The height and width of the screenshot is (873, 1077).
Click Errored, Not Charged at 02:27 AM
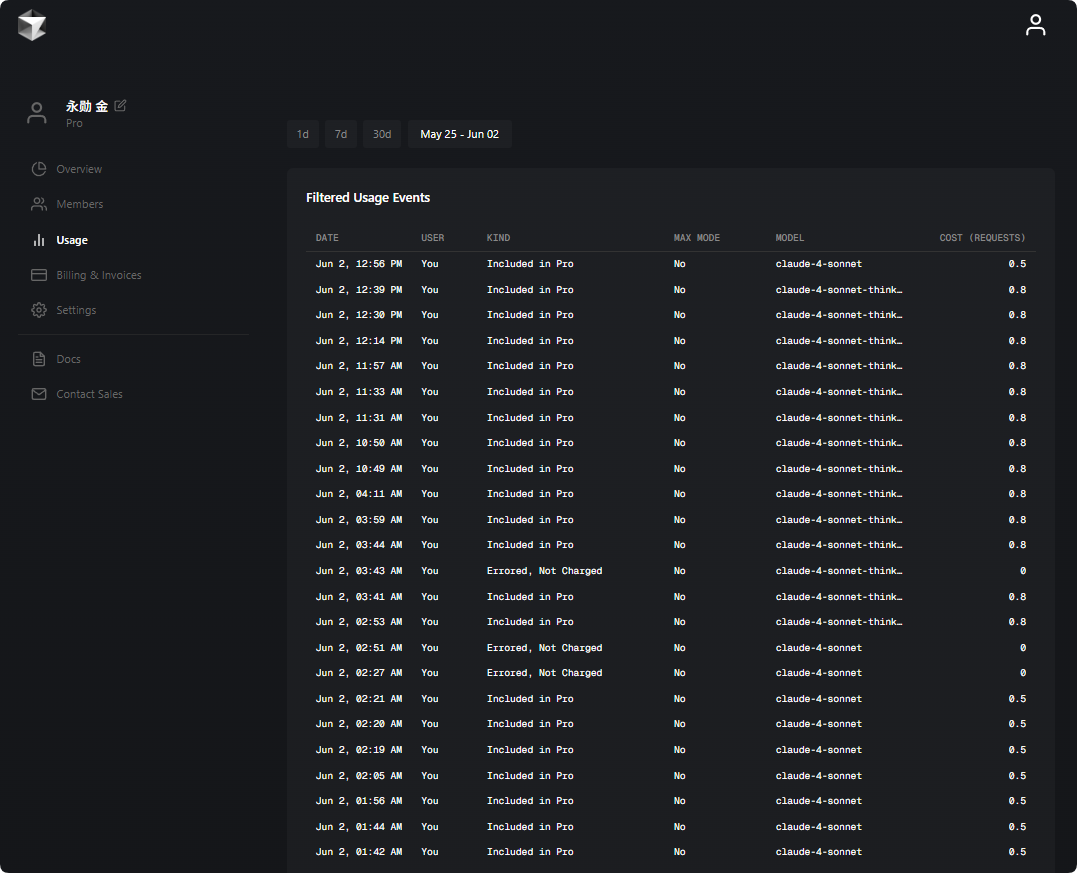pos(544,673)
